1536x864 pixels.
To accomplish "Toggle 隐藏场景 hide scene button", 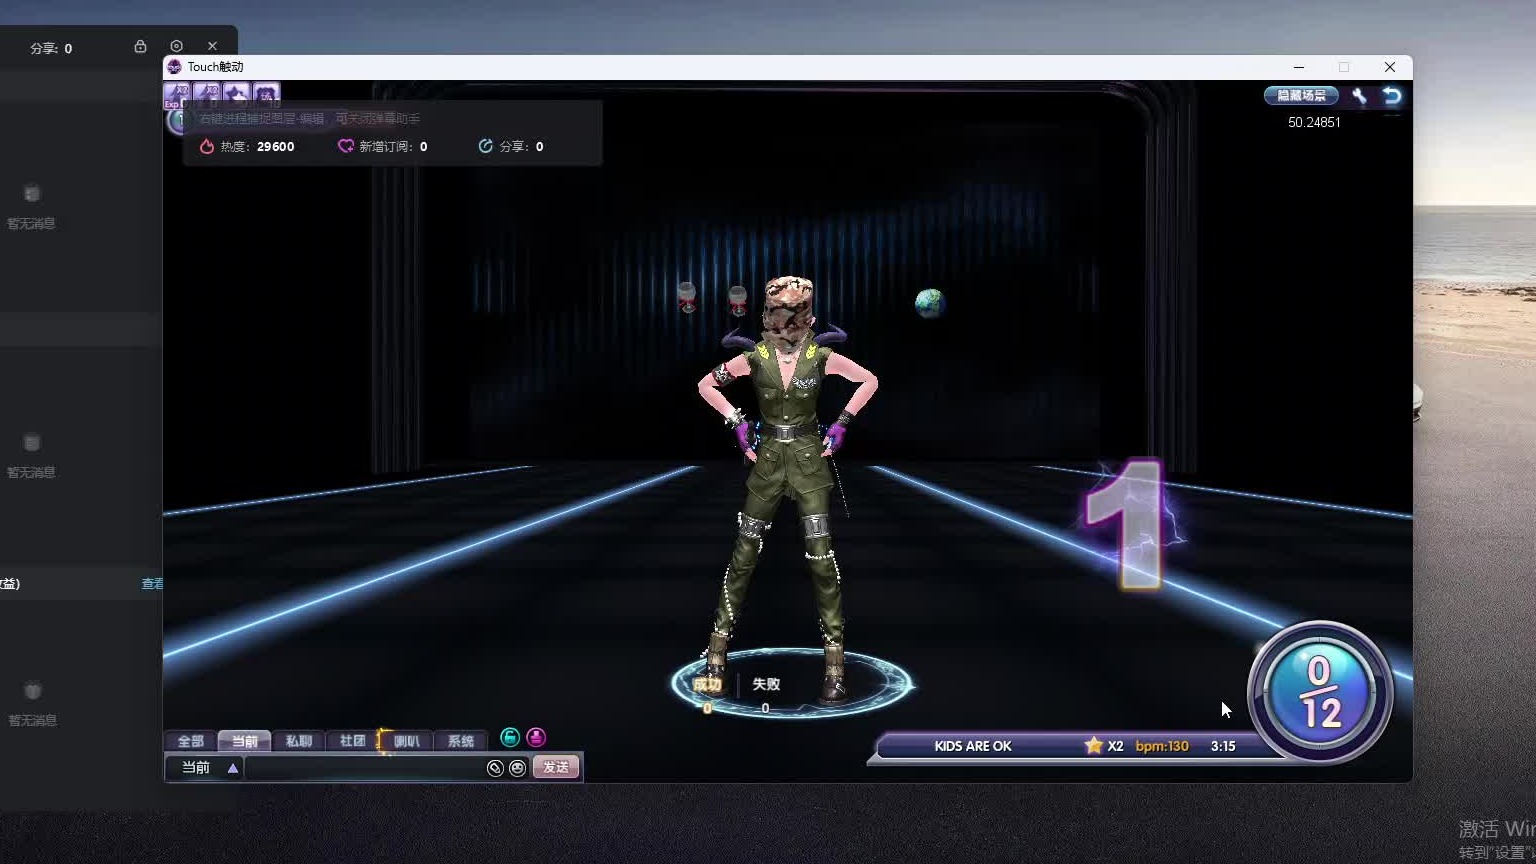I will point(1301,96).
